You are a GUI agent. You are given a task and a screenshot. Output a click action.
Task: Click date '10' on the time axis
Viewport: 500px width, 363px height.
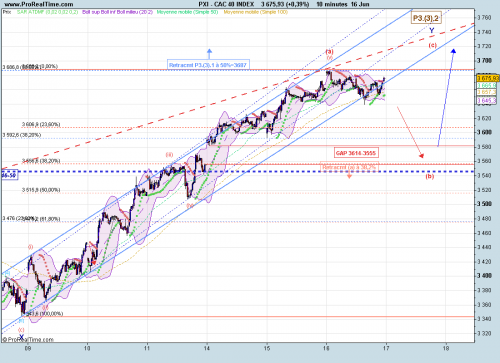[87, 348]
